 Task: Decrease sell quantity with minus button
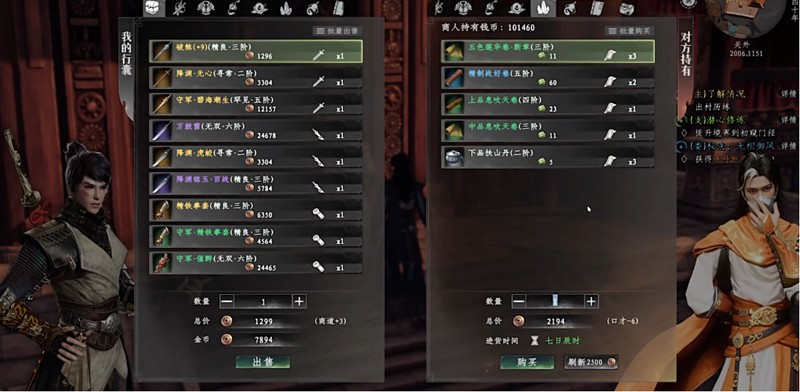coord(227,301)
